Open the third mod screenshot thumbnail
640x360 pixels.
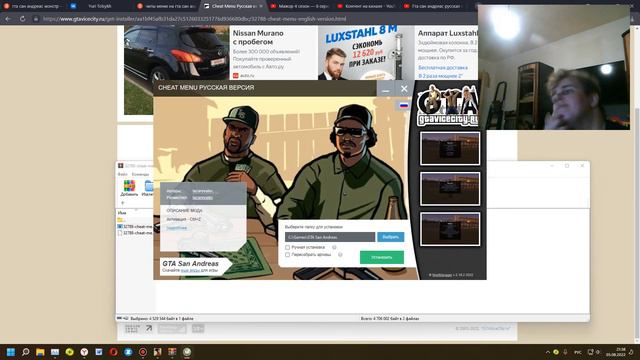[450, 229]
